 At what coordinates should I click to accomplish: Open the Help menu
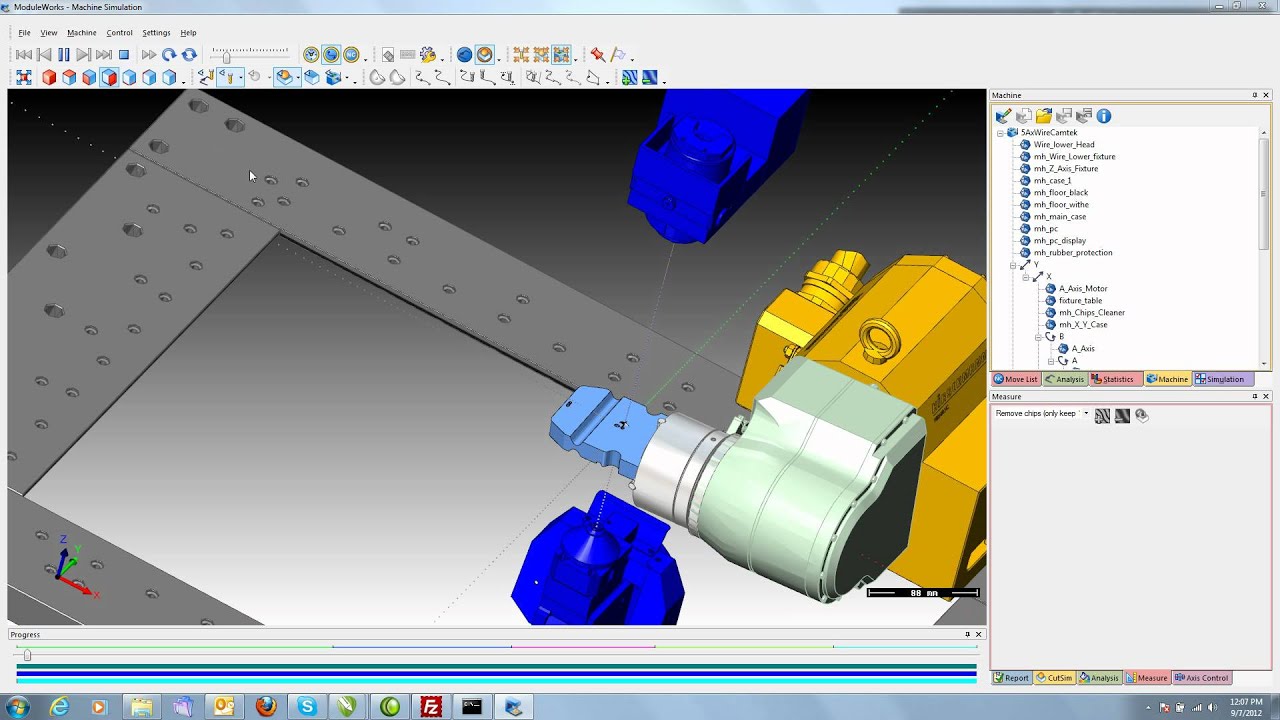(x=188, y=33)
